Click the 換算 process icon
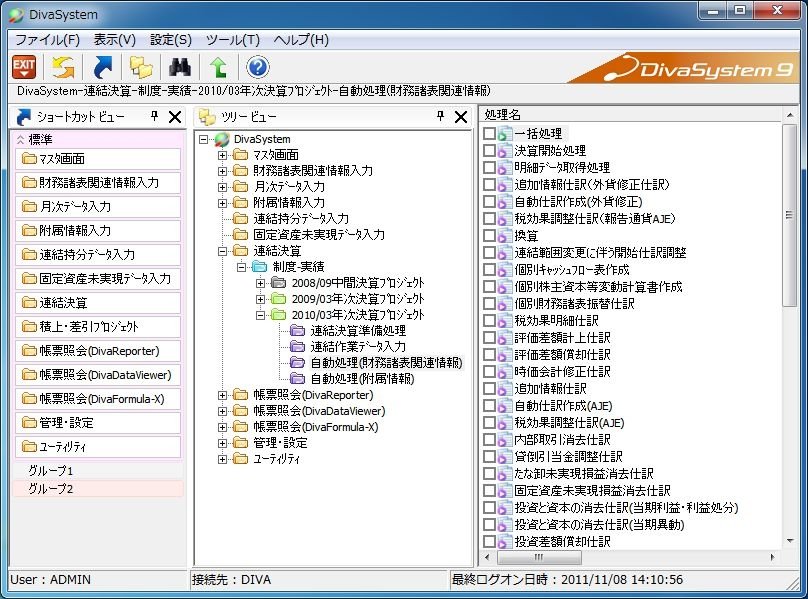The height and width of the screenshot is (599, 808). (x=504, y=236)
